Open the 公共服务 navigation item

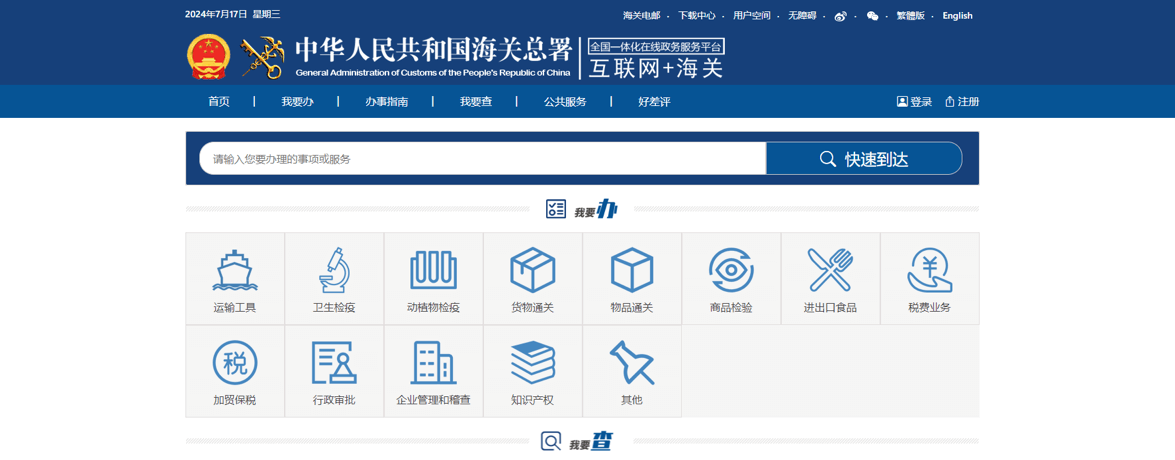565,102
